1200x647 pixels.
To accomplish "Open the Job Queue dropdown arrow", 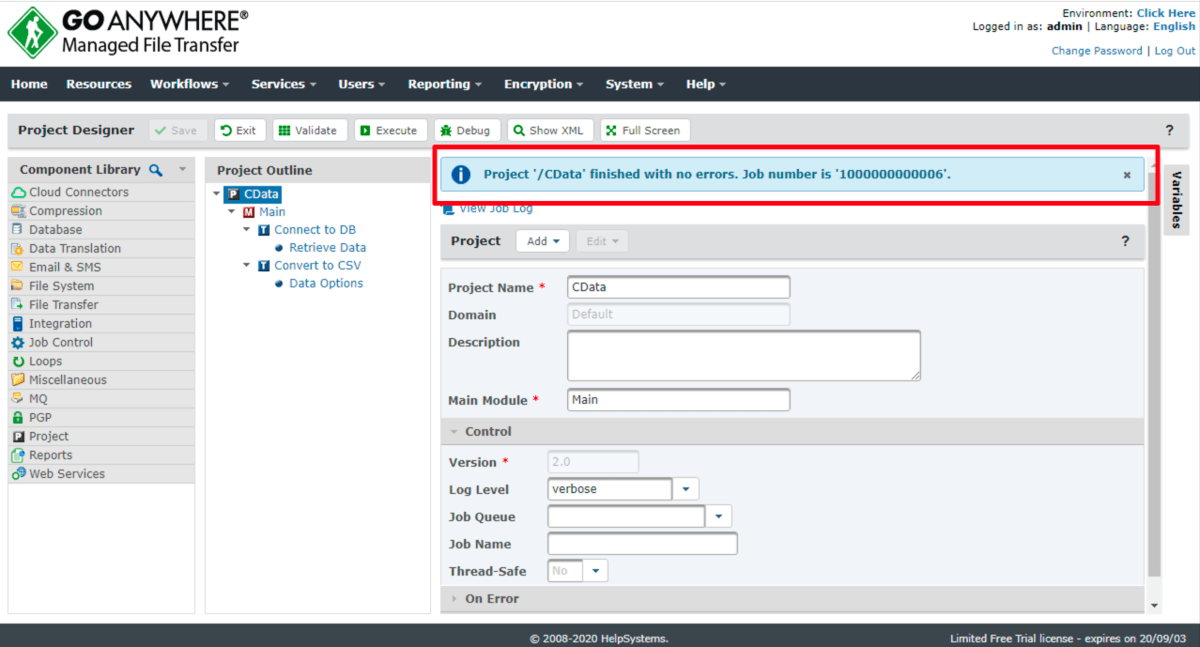I will click(x=719, y=517).
